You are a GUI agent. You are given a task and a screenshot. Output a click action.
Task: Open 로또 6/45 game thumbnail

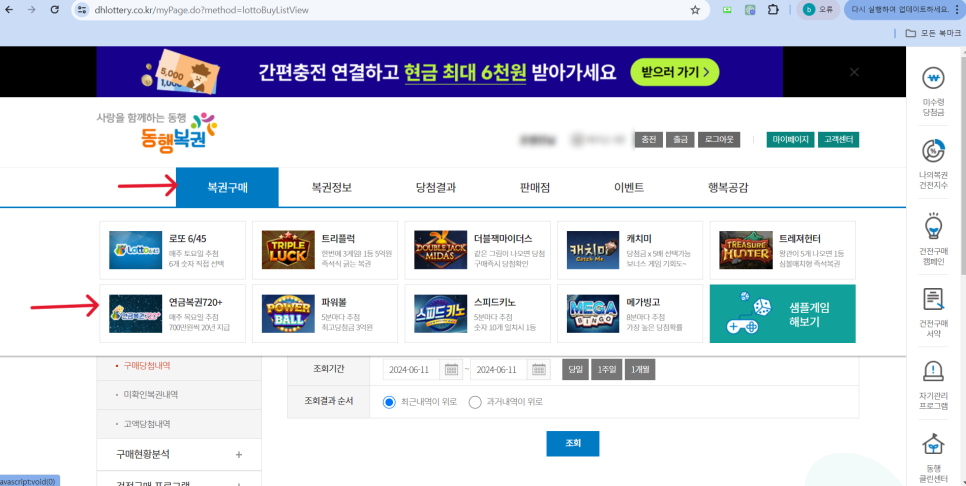click(136, 250)
